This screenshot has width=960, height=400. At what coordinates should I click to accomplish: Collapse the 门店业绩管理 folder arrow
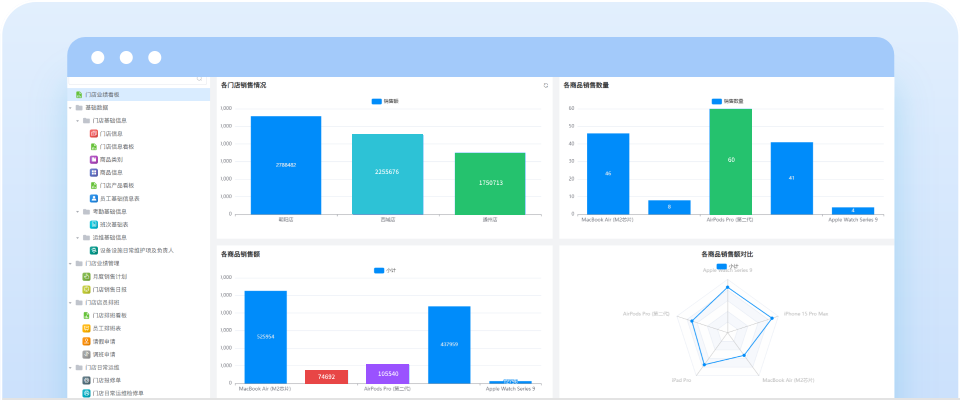click(70, 263)
